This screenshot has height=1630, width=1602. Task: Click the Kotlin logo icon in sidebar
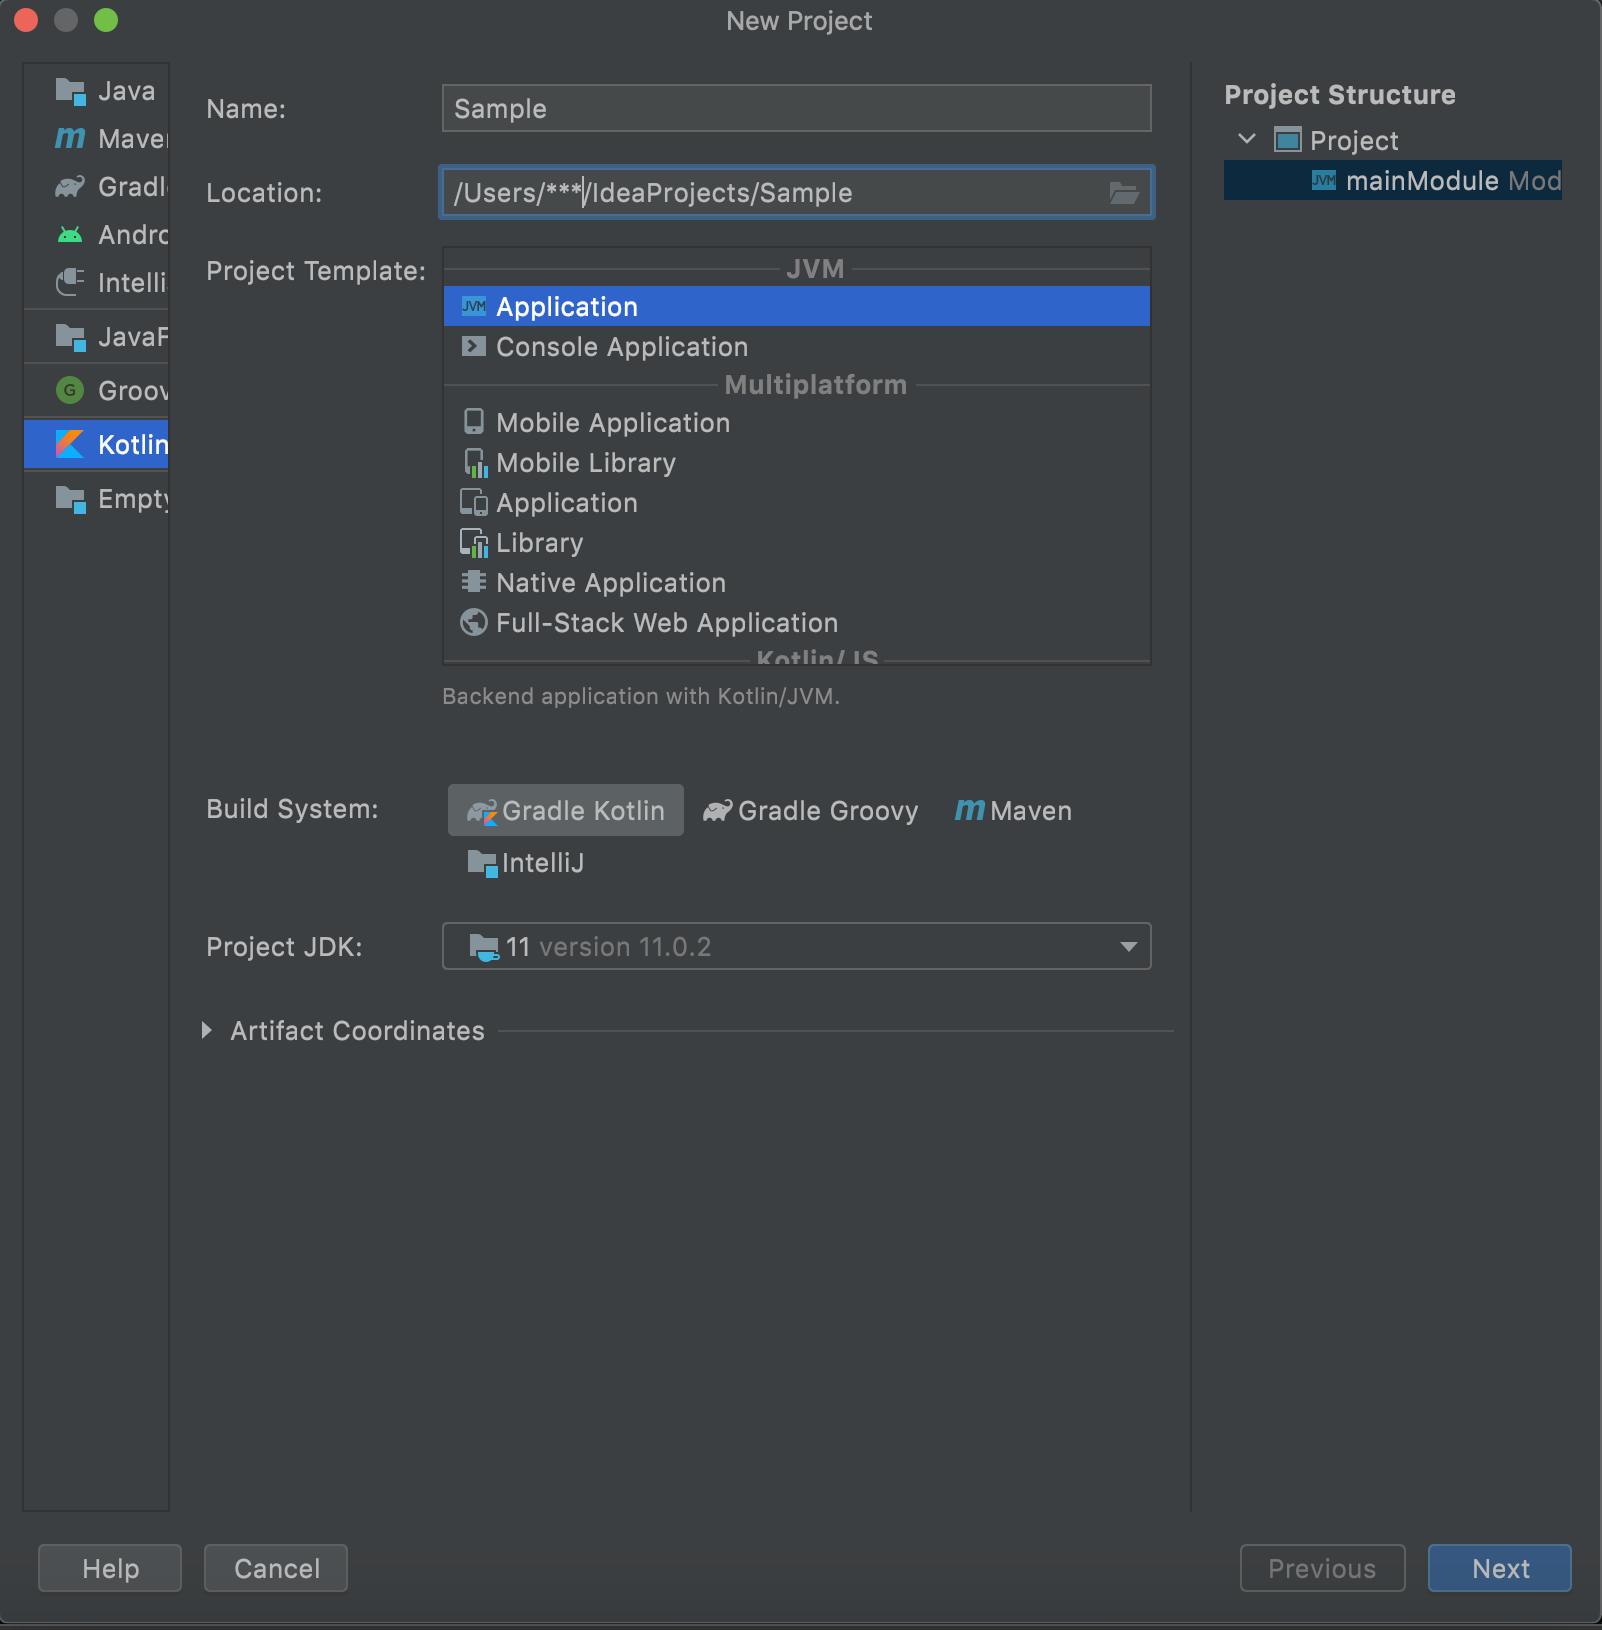(x=70, y=444)
